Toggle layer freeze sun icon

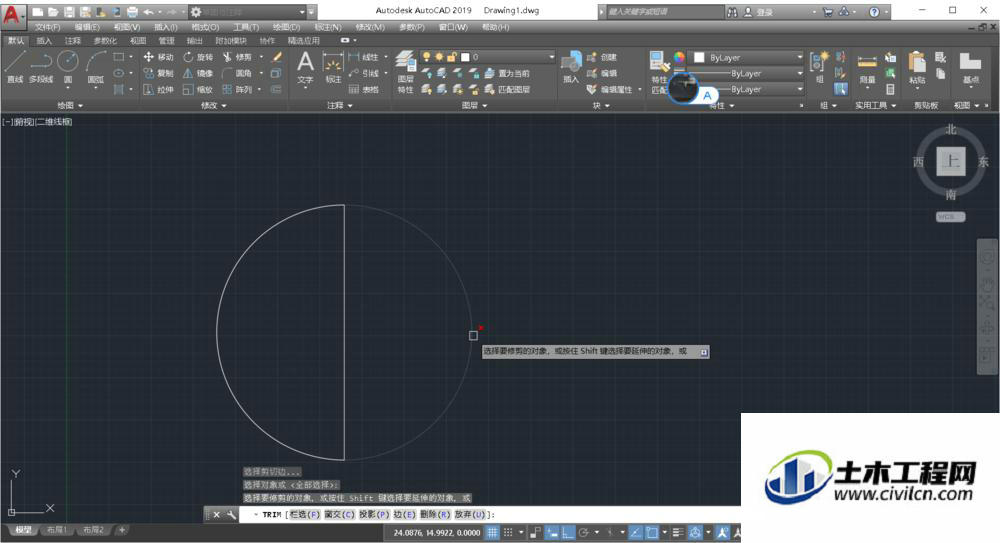(439, 57)
